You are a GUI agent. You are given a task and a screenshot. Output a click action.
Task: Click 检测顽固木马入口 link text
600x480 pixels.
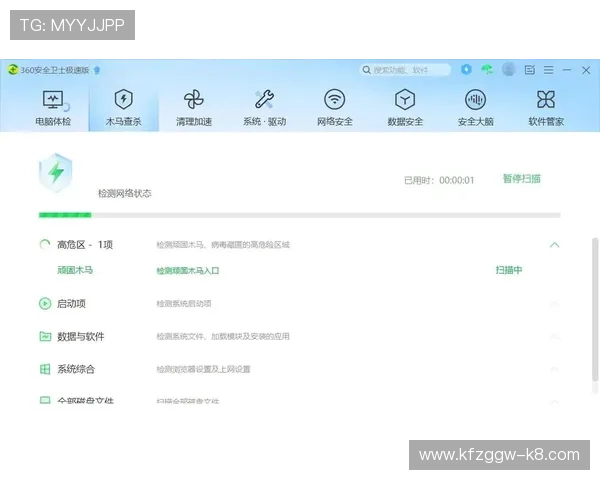click(188, 271)
